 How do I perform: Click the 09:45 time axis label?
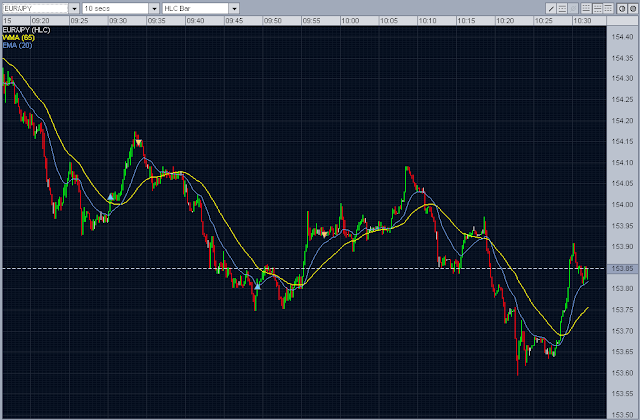pyautogui.click(x=234, y=21)
